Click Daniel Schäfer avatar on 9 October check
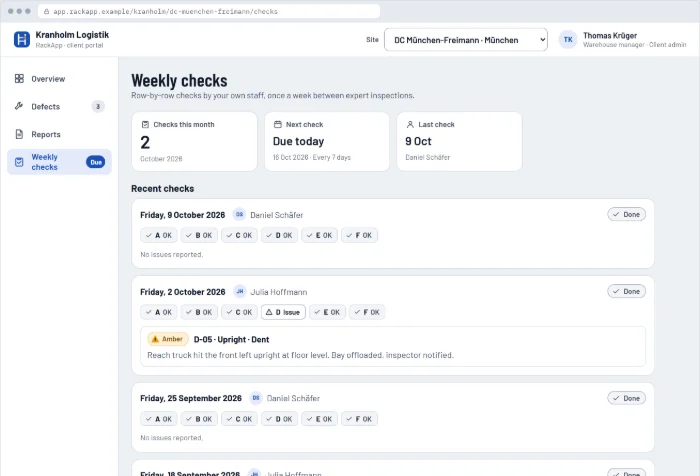Viewport: 700px width, 476px height. coord(239,214)
